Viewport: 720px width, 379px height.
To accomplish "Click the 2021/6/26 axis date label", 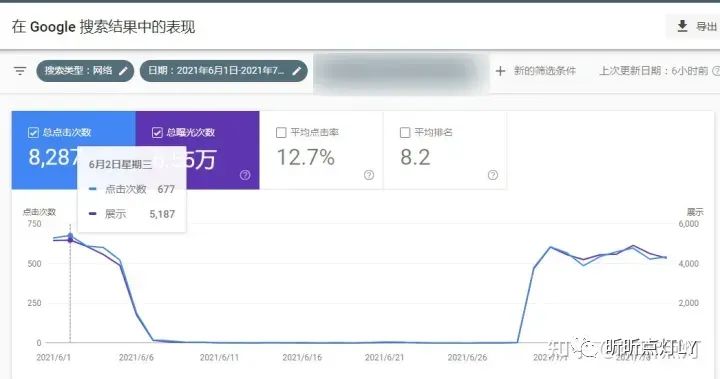I will tap(467, 357).
